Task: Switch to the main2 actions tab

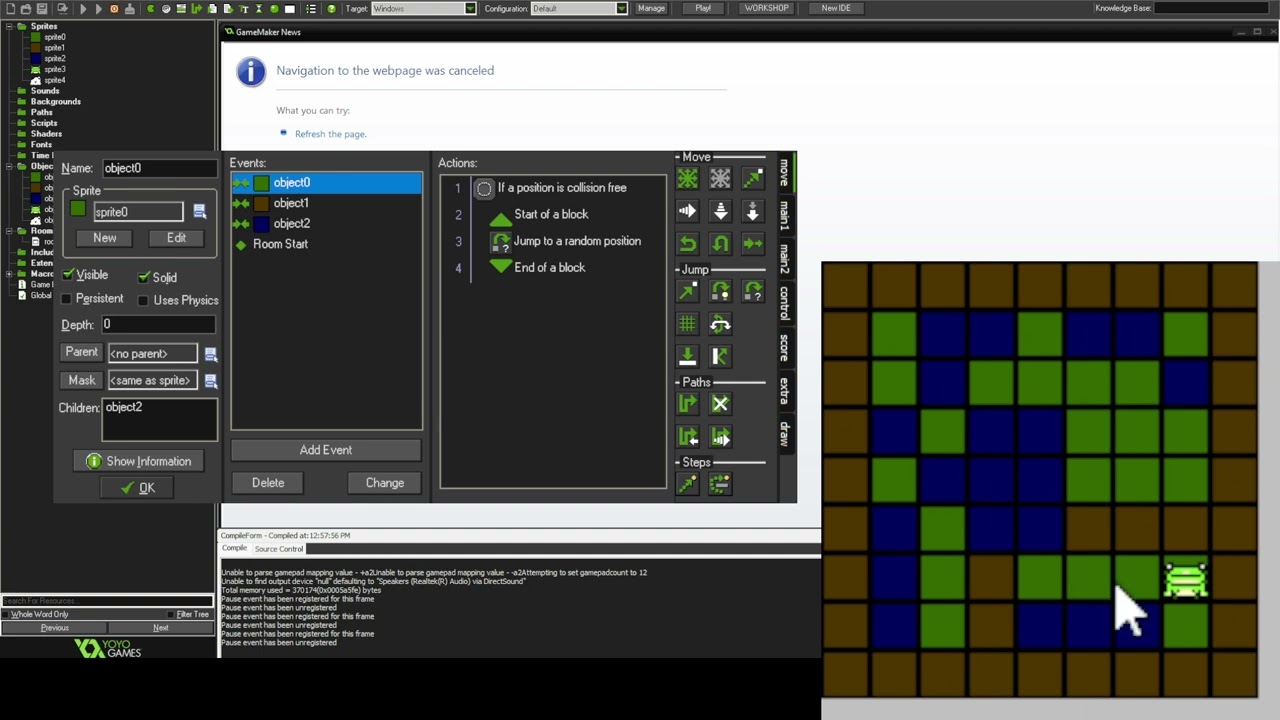Action: 784,259
